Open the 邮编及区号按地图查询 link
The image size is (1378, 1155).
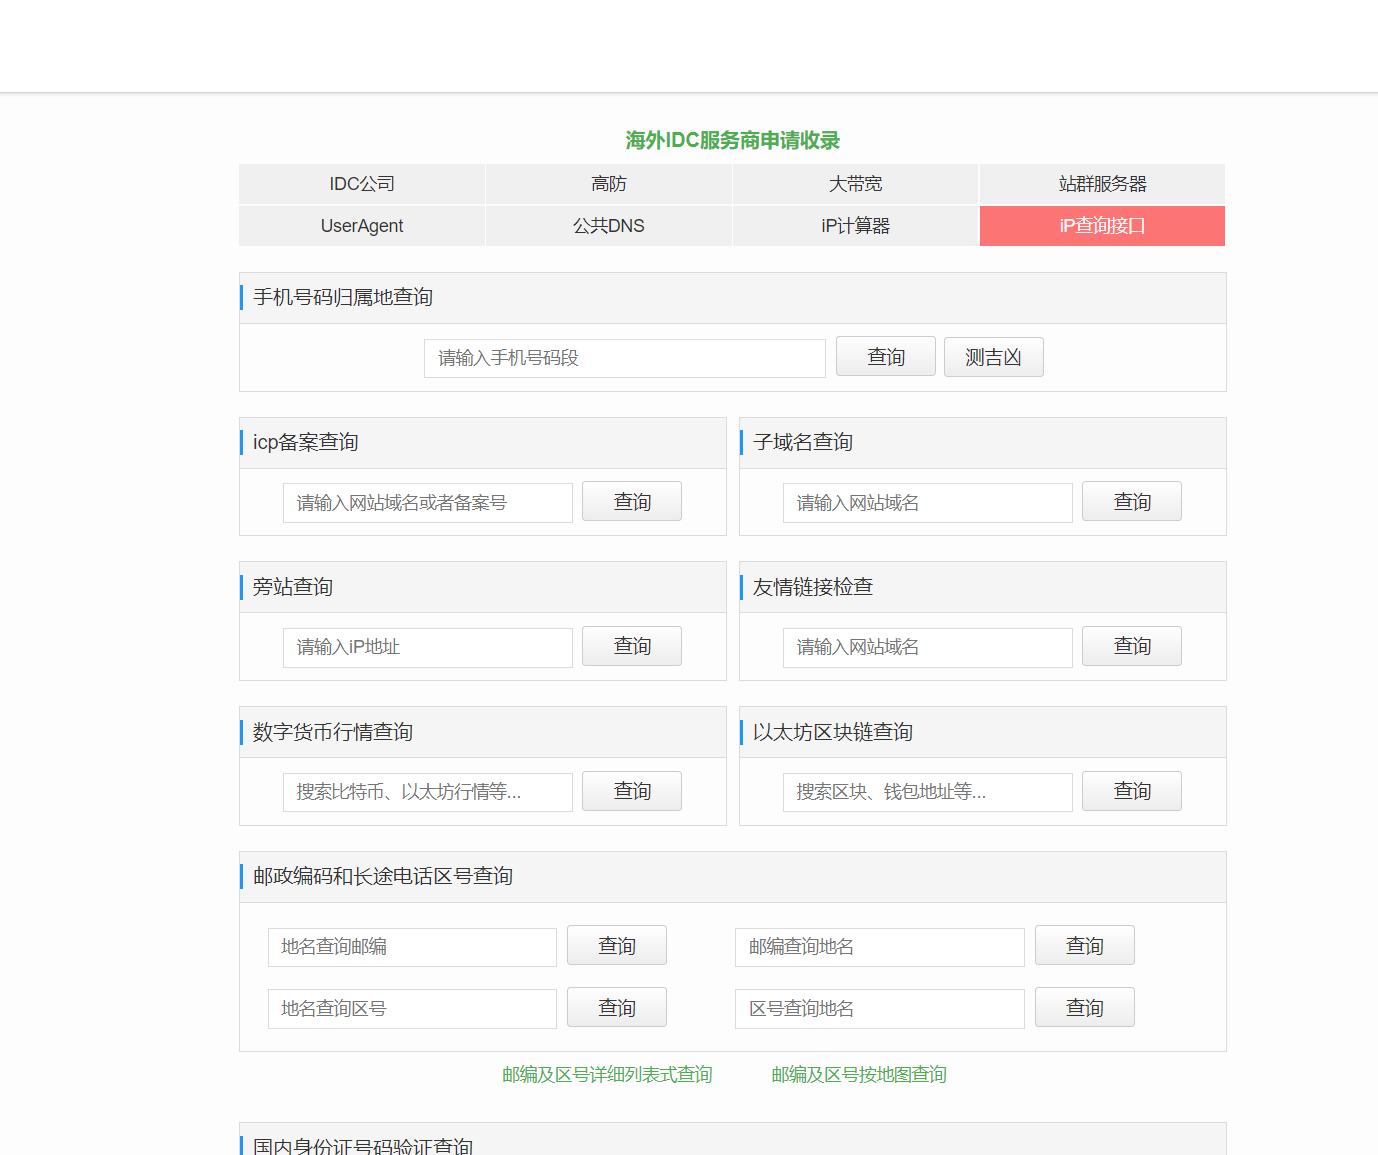pos(858,1075)
